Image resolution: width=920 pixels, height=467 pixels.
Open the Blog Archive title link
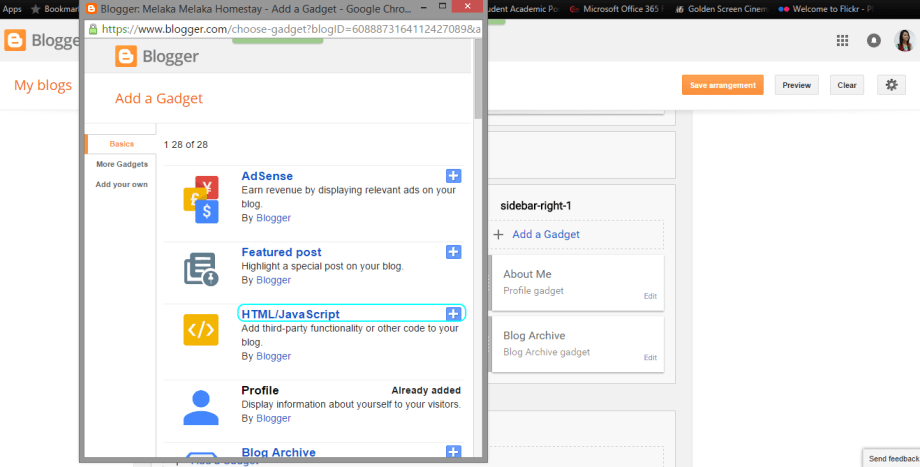[279, 452]
